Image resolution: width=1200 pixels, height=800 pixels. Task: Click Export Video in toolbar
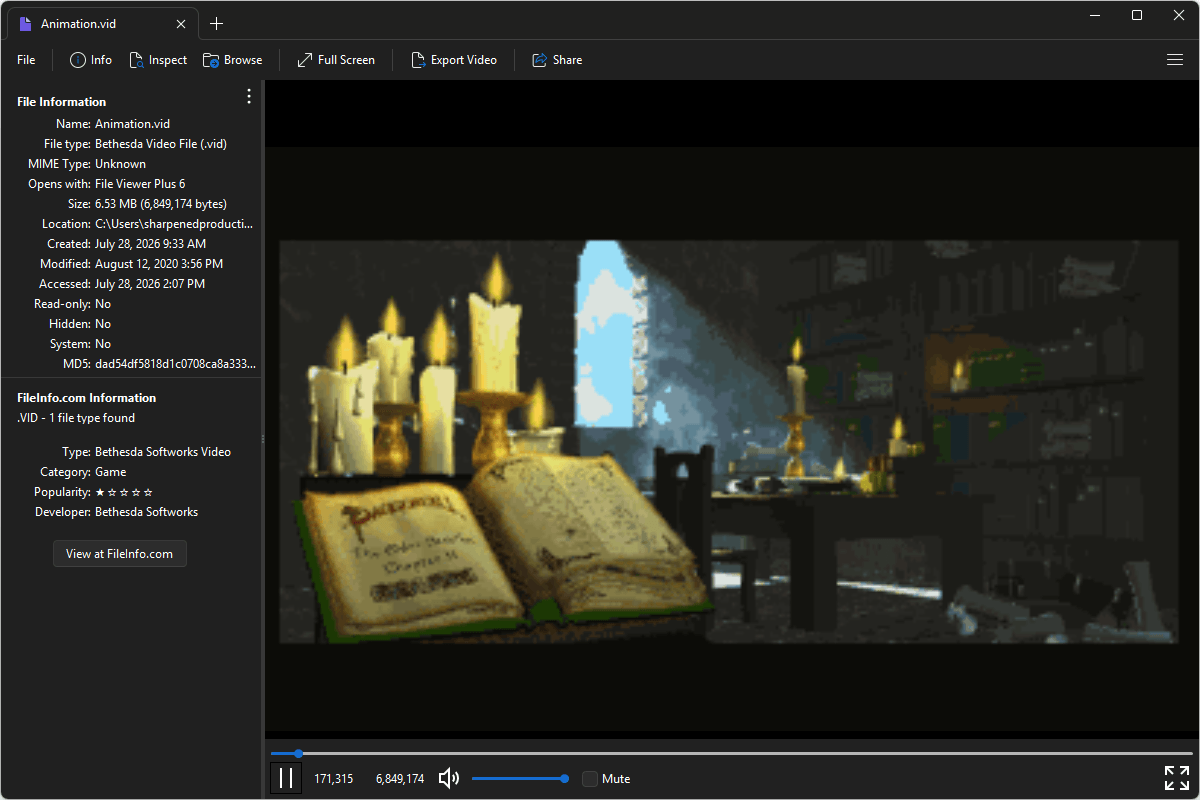(454, 60)
